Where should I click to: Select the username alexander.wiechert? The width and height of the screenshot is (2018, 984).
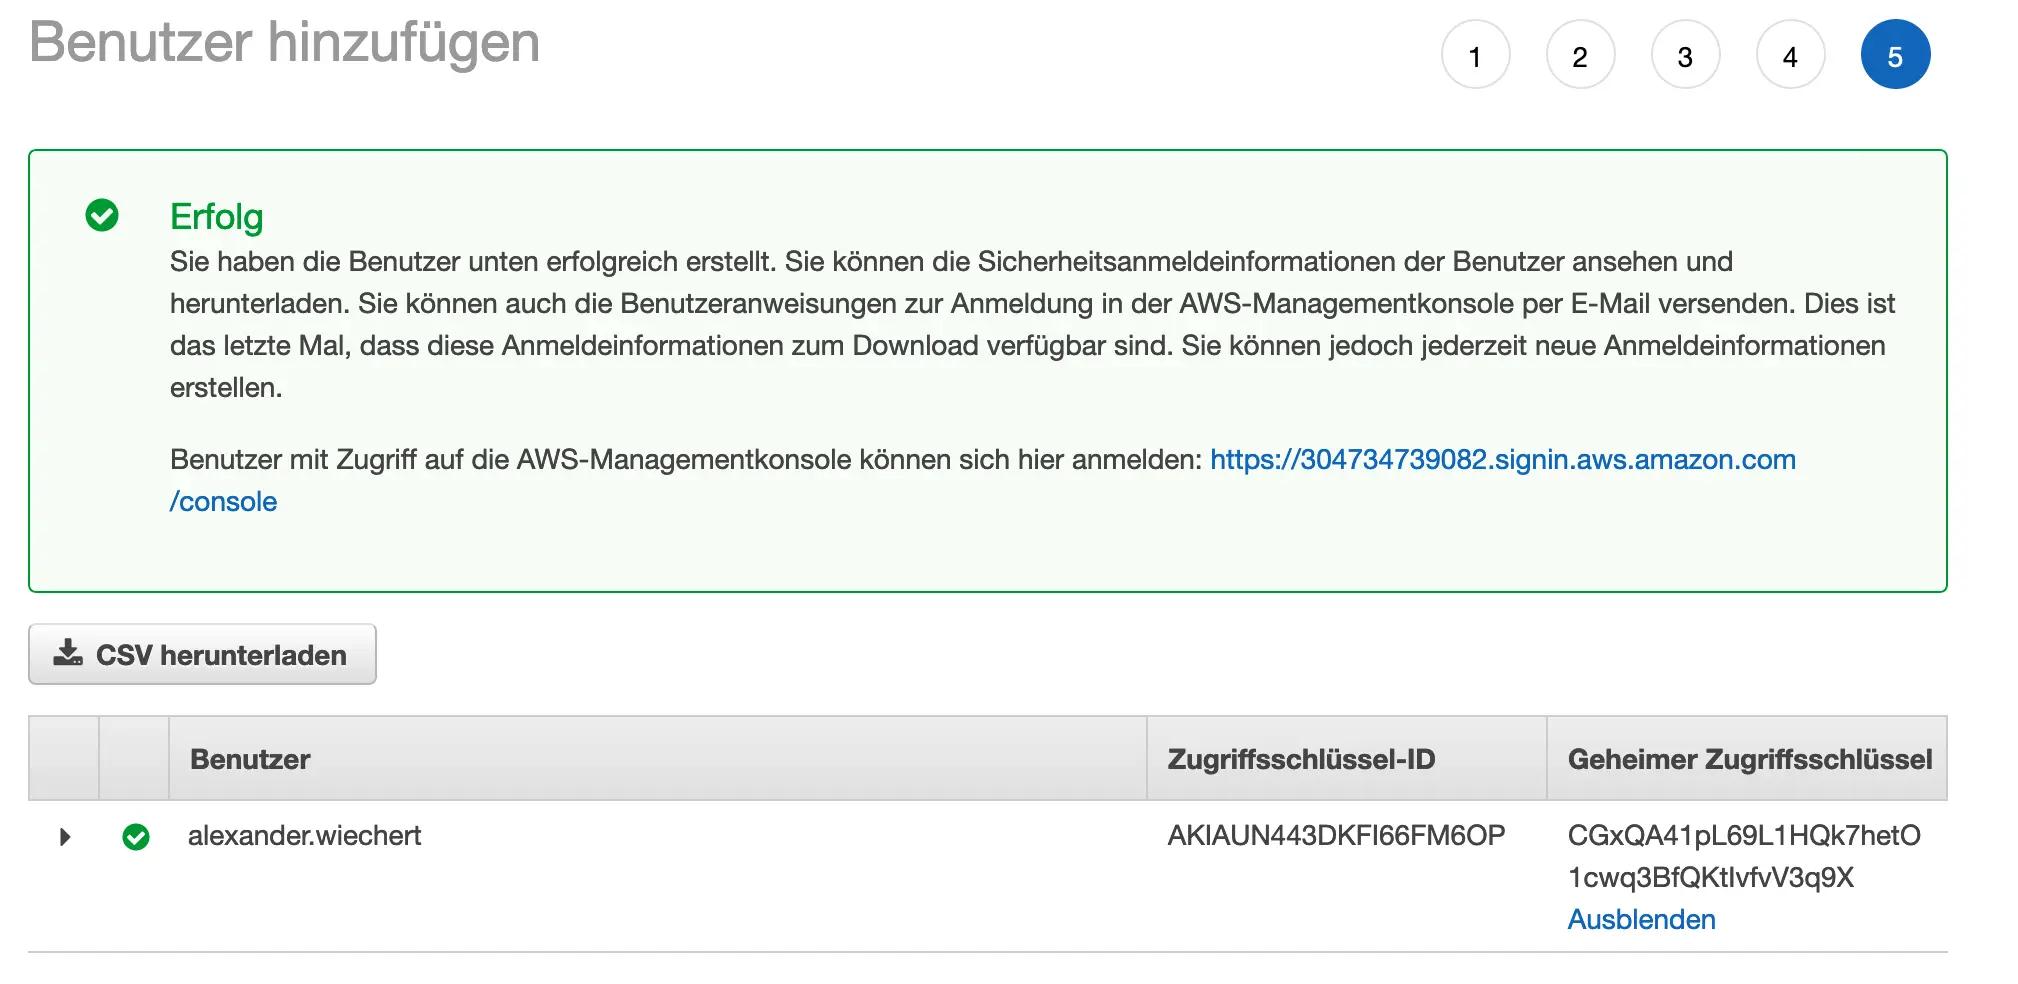(x=304, y=836)
